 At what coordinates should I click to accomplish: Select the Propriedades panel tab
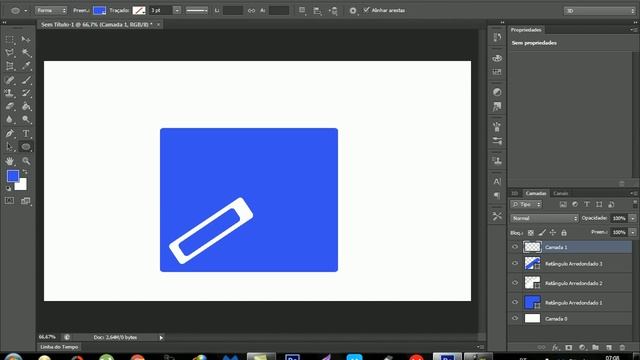click(526, 30)
